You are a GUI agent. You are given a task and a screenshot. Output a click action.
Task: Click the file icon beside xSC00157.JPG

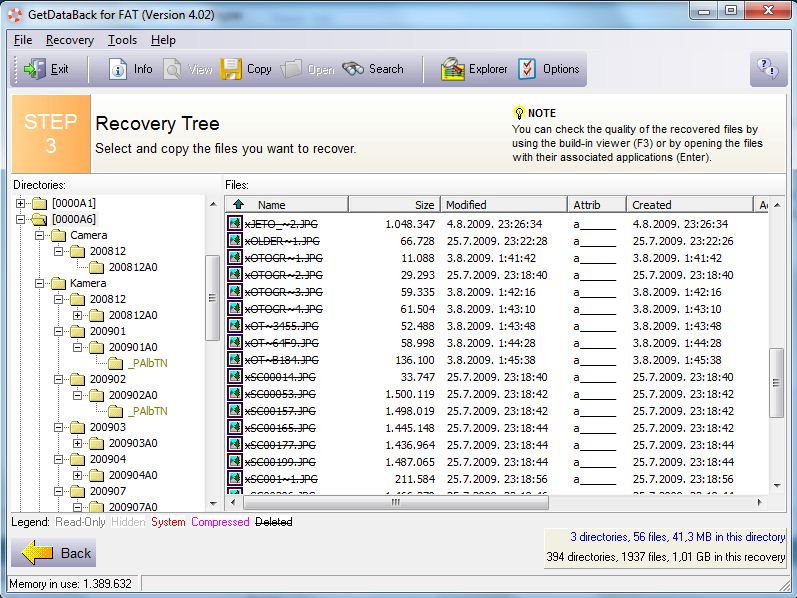point(235,411)
